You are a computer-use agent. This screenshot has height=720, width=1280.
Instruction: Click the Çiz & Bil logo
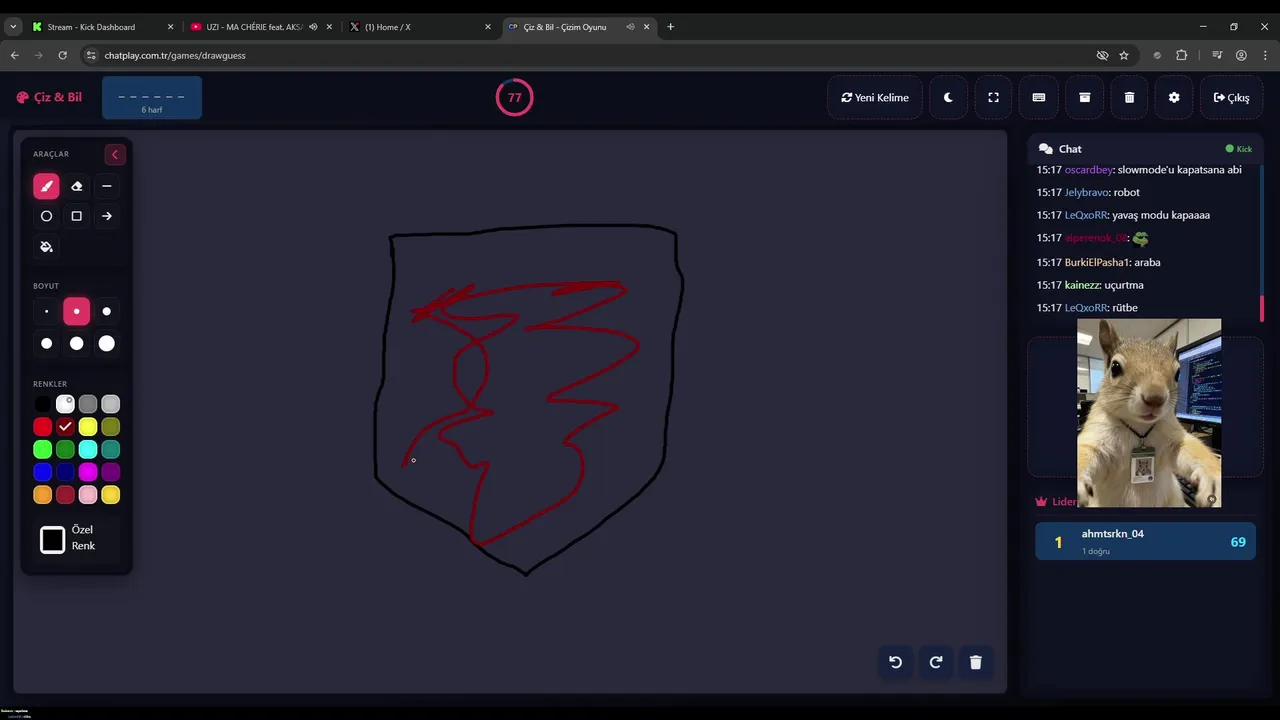(x=49, y=97)
